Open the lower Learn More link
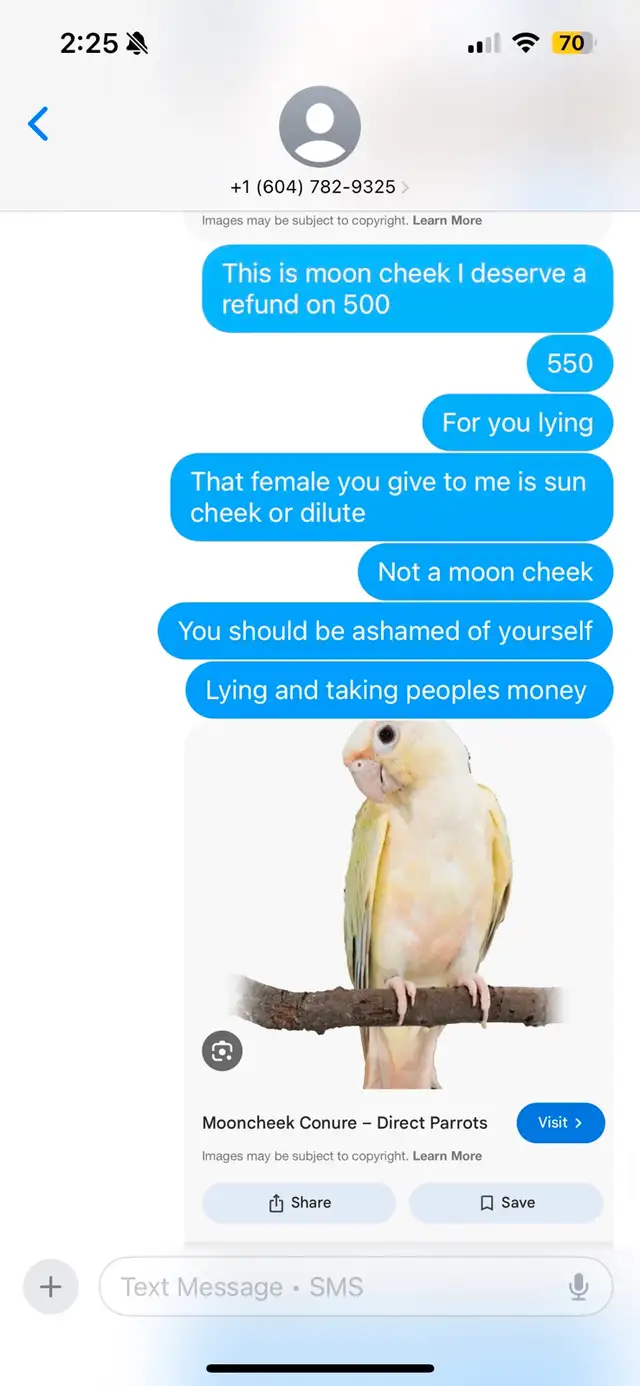 click(x=447, y=1156)
